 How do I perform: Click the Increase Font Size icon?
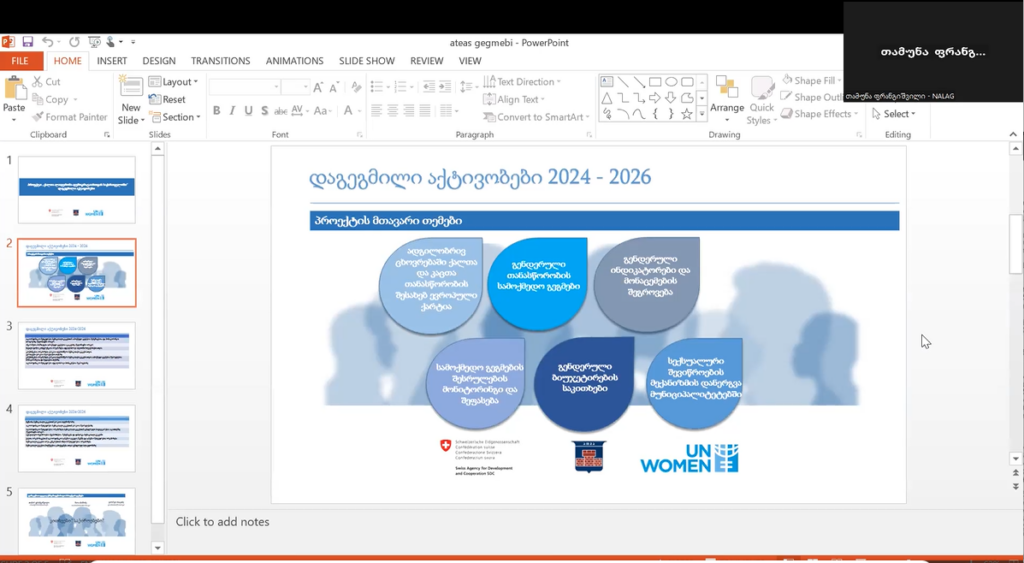tap(319, 87)
